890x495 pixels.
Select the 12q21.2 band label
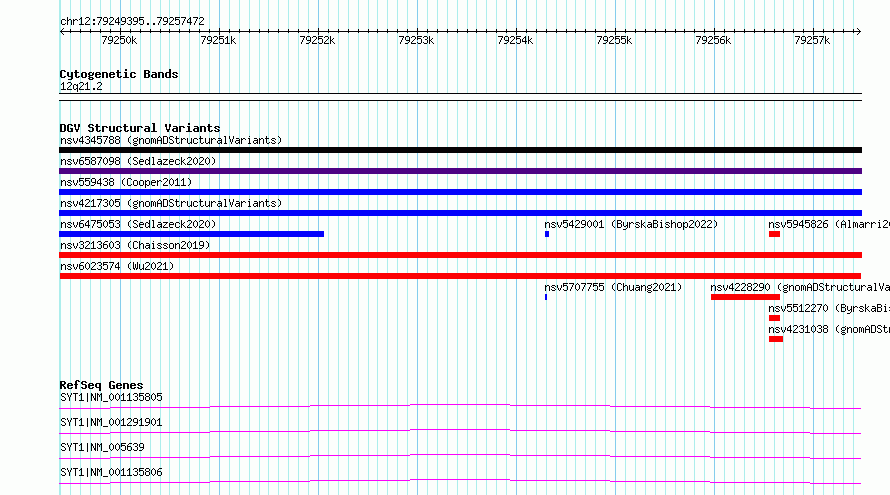tap(81, 86)
